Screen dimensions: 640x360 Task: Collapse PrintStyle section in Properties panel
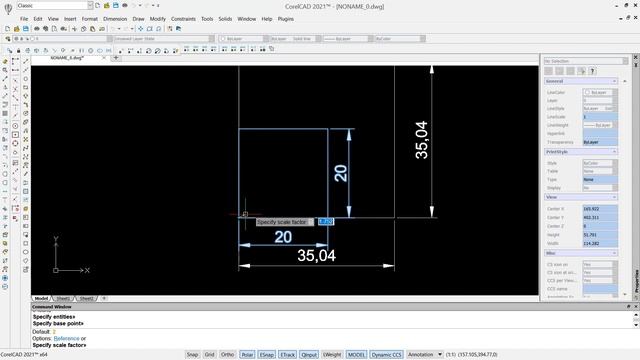pos(614,152)
